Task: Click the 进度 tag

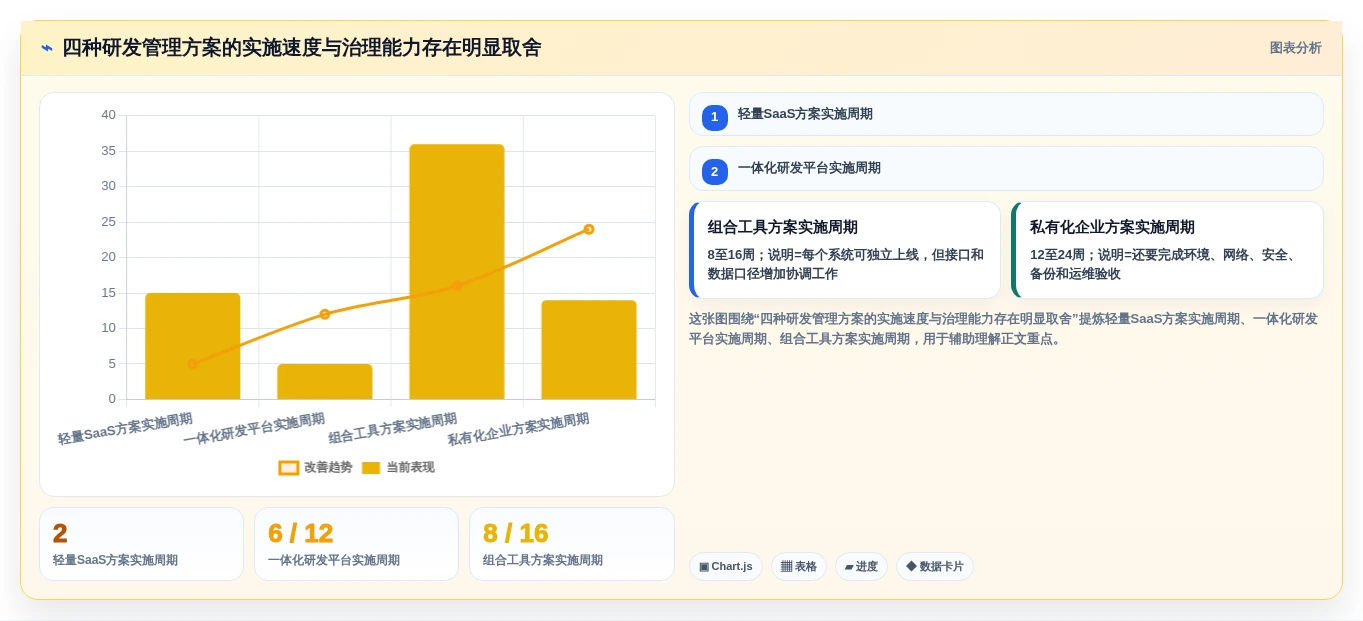Action: coord(861,567)
